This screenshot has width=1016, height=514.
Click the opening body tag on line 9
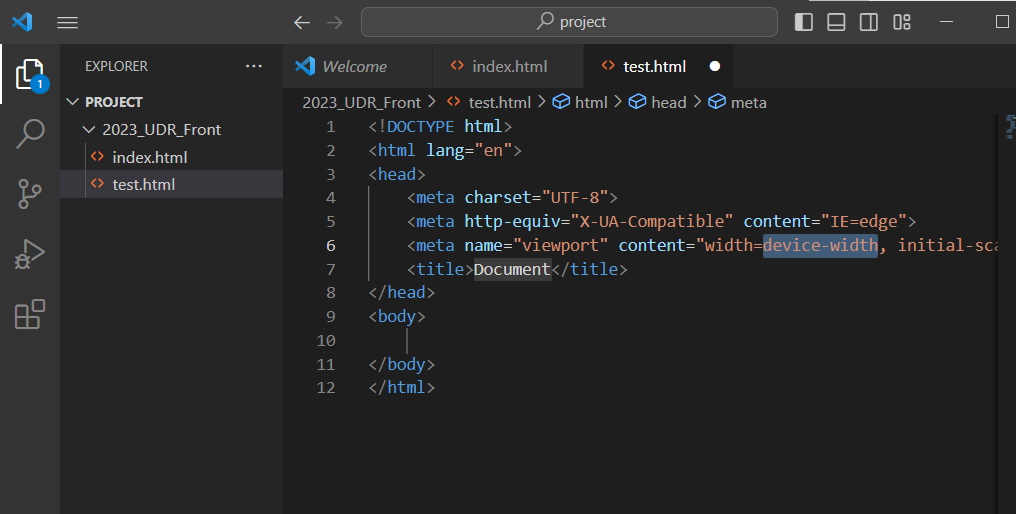point(397,316)
